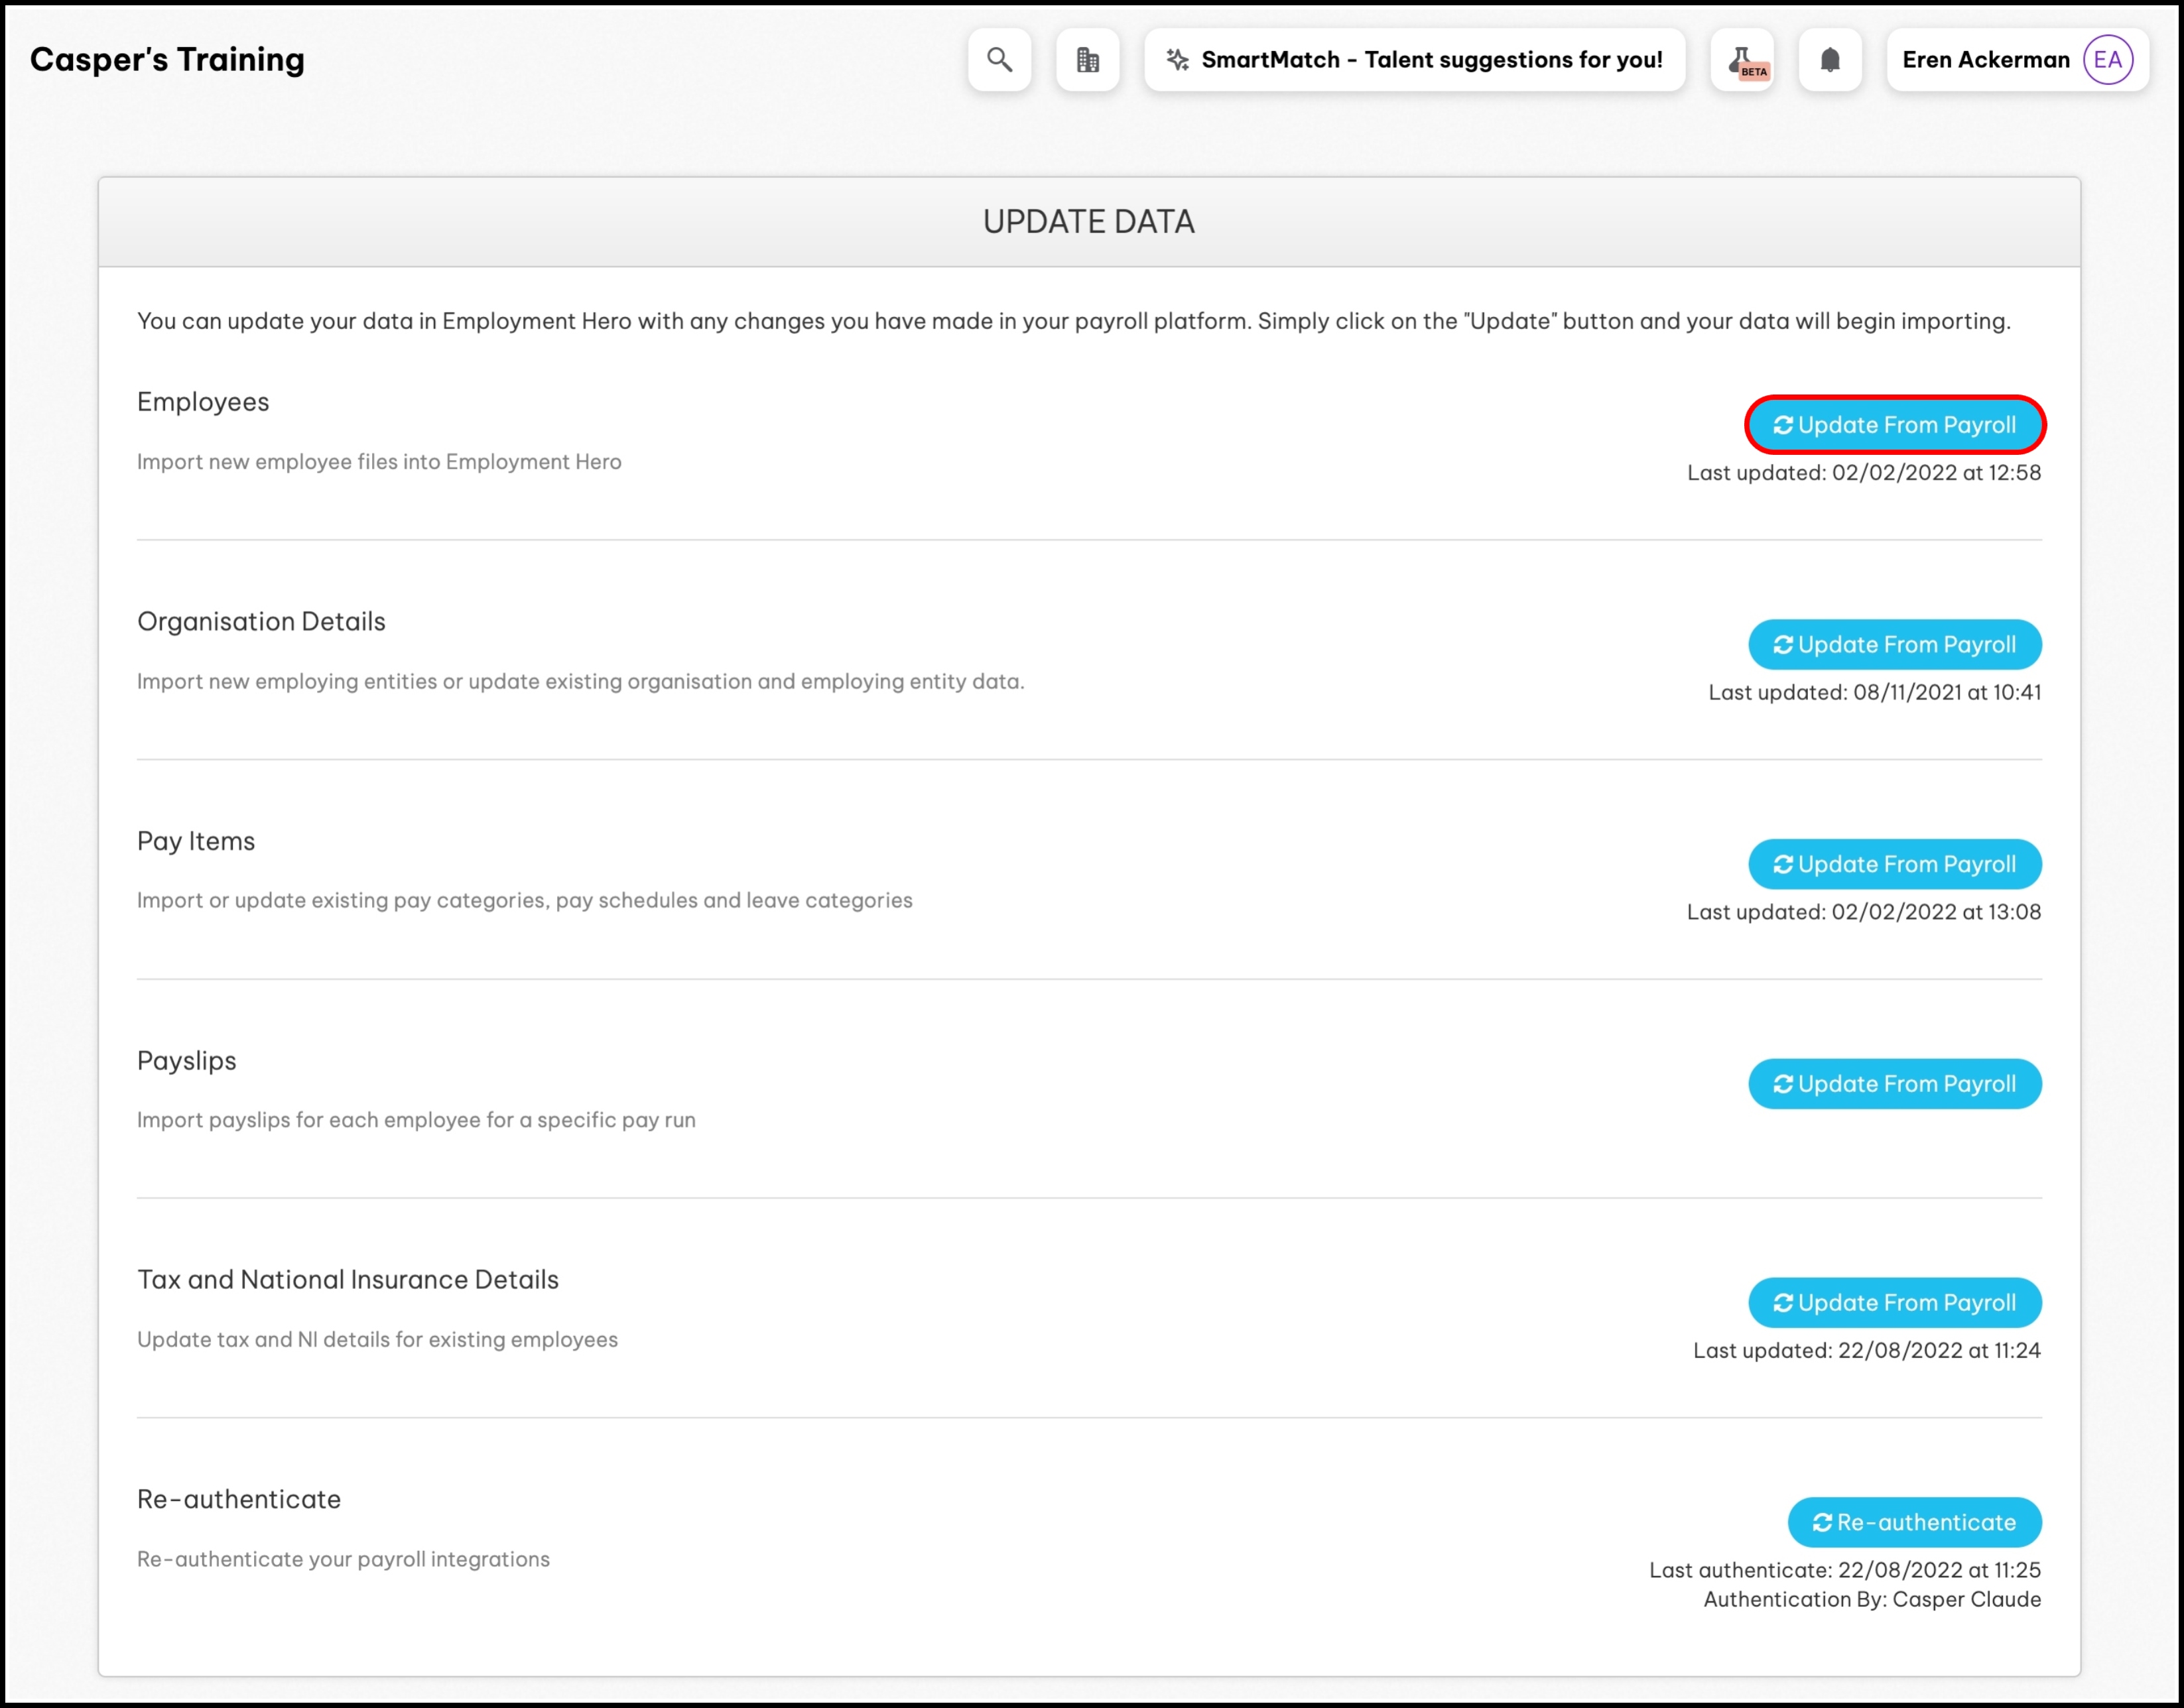This screenshot has width=2184, height=1708.
Task: Click the Pay Items section heading
Action: (196, 841)
